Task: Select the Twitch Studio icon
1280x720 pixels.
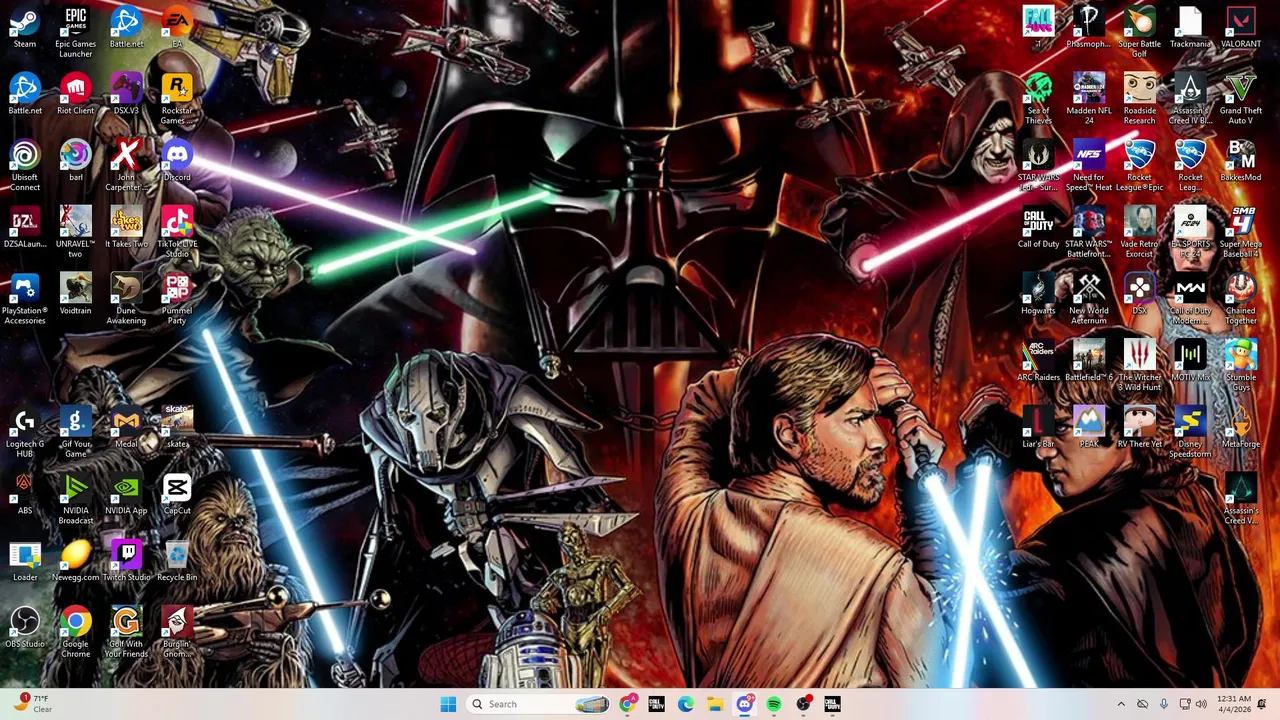Action: click(x=126, y=562)
